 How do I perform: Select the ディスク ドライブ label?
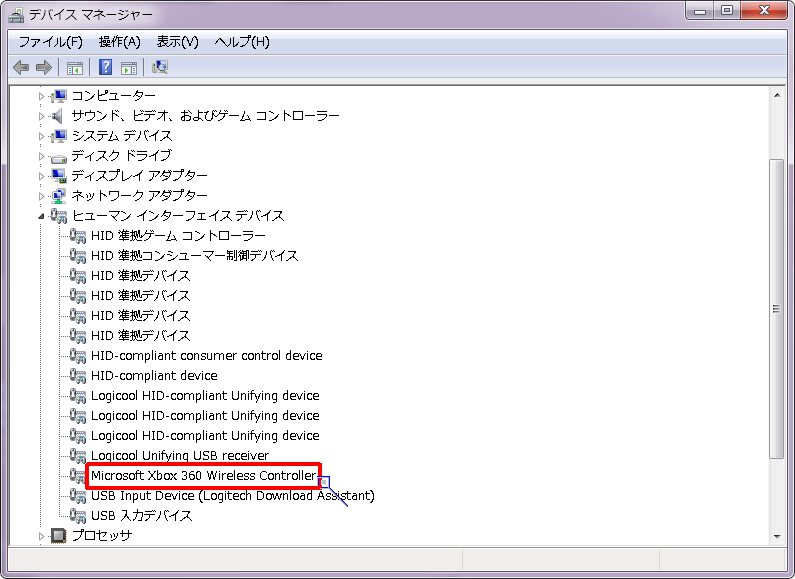122,156
